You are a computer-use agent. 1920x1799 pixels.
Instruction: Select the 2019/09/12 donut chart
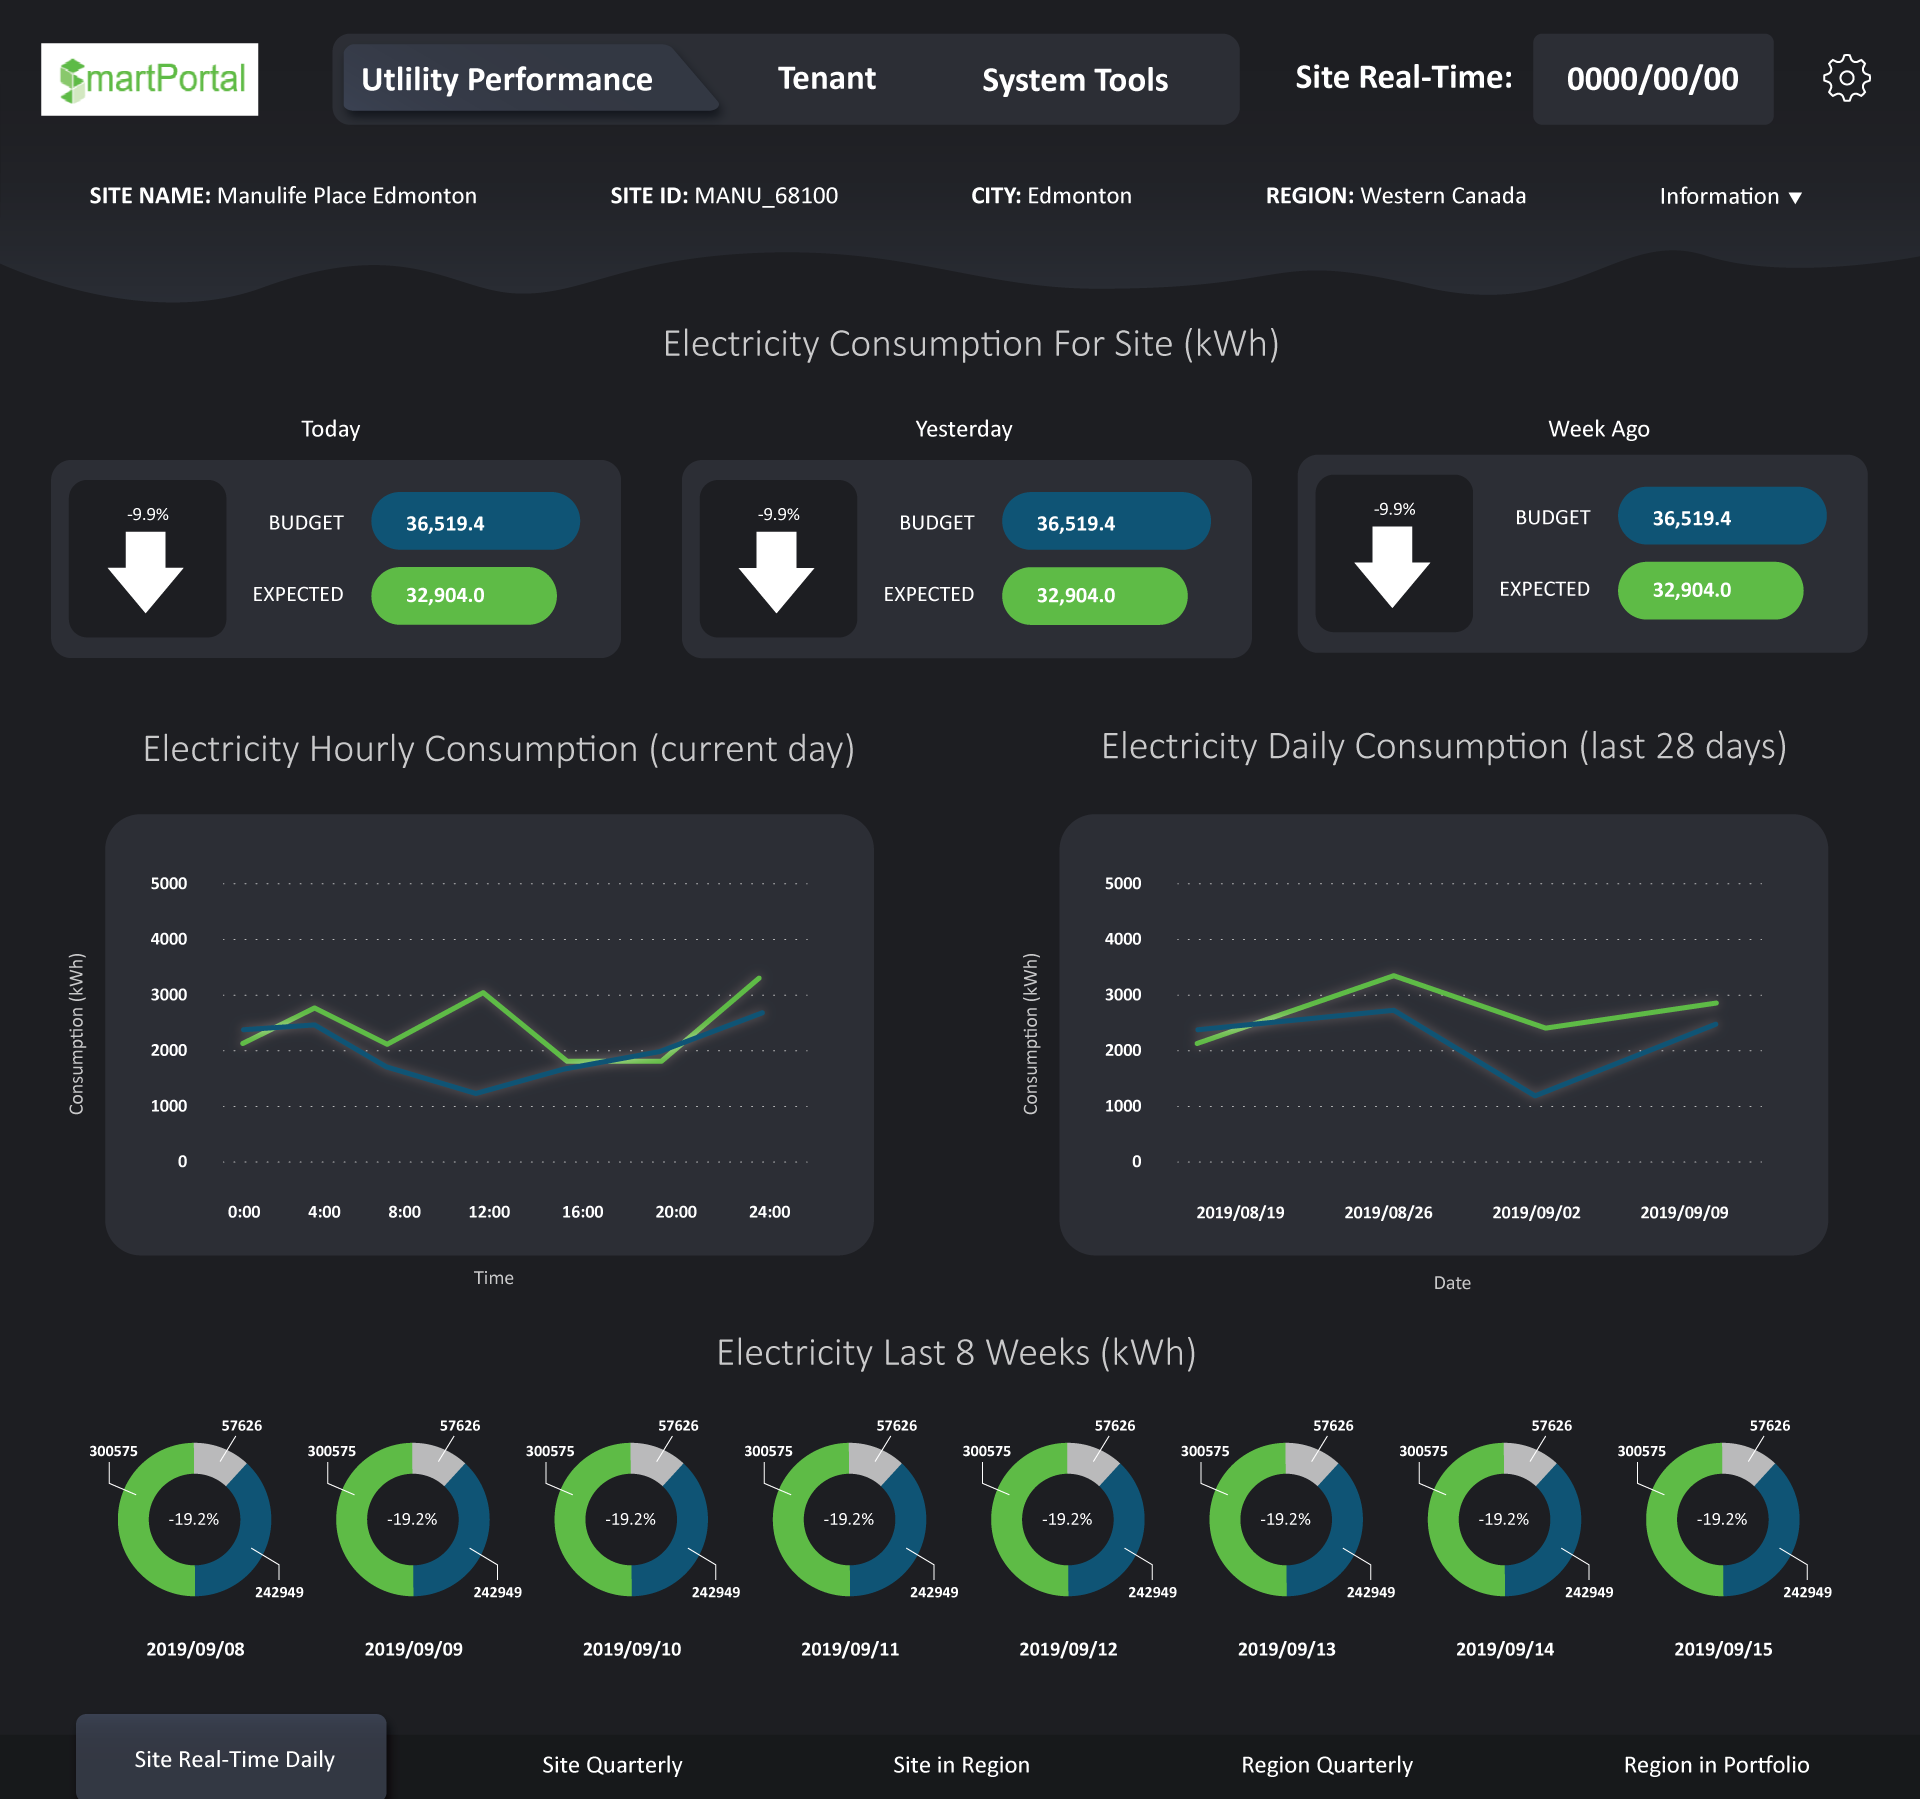pyautogui.click(x=1067, y=1519)
